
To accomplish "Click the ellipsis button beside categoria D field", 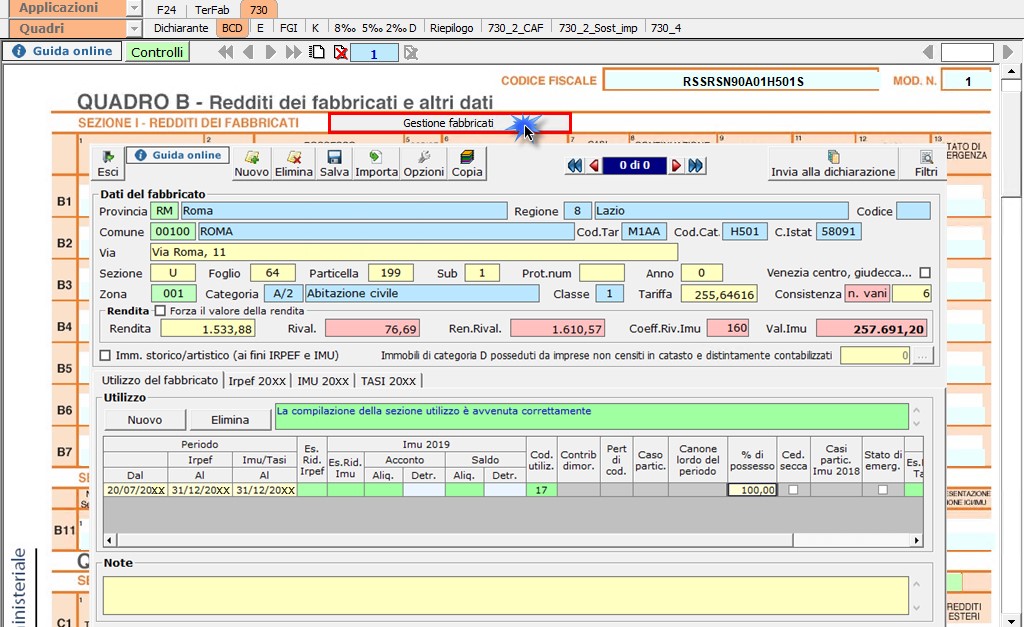I will pyautogui.click(x=923, y=355).
